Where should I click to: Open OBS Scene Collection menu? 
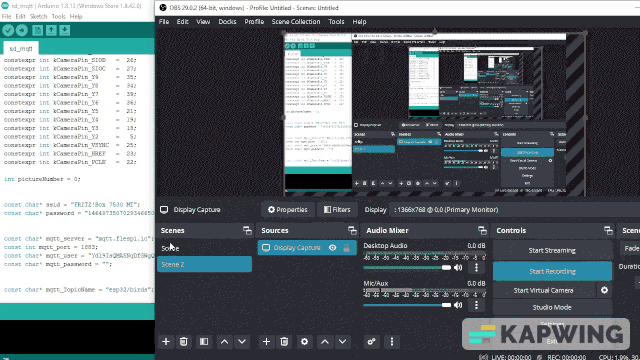[x=296, y=22]
